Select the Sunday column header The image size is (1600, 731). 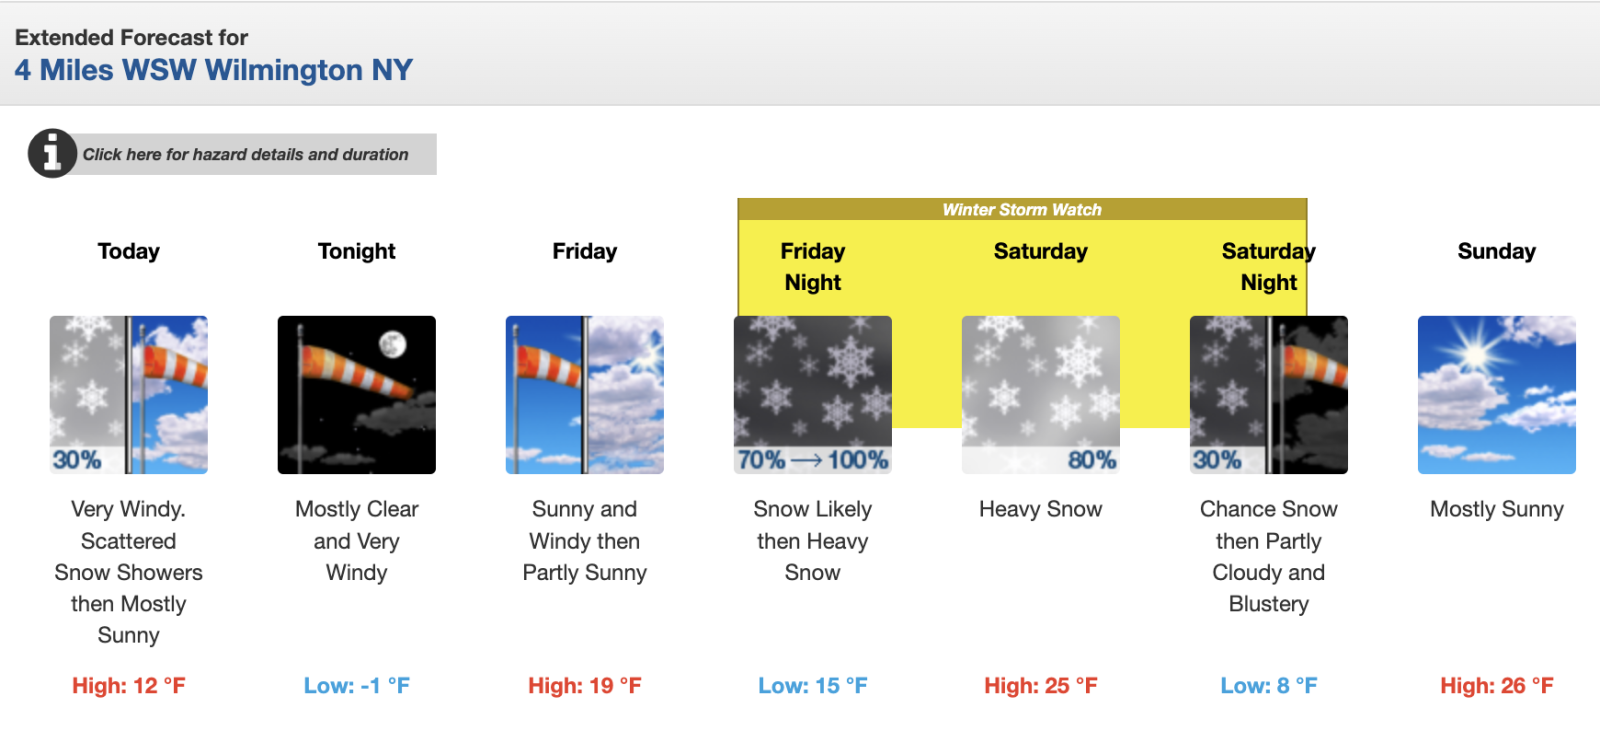click(x=1496, y=251)
